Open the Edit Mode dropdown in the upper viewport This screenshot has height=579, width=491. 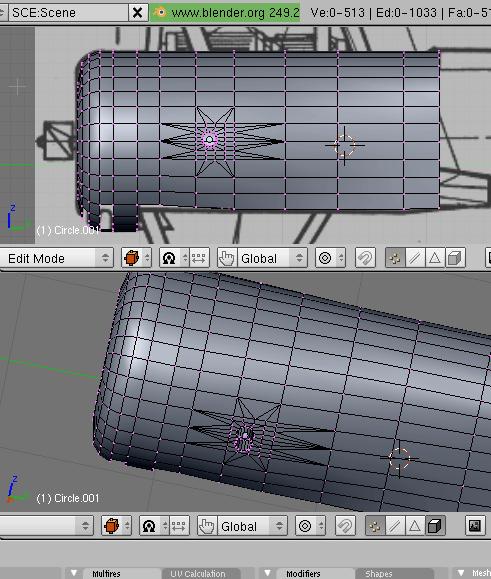[56, 258]
